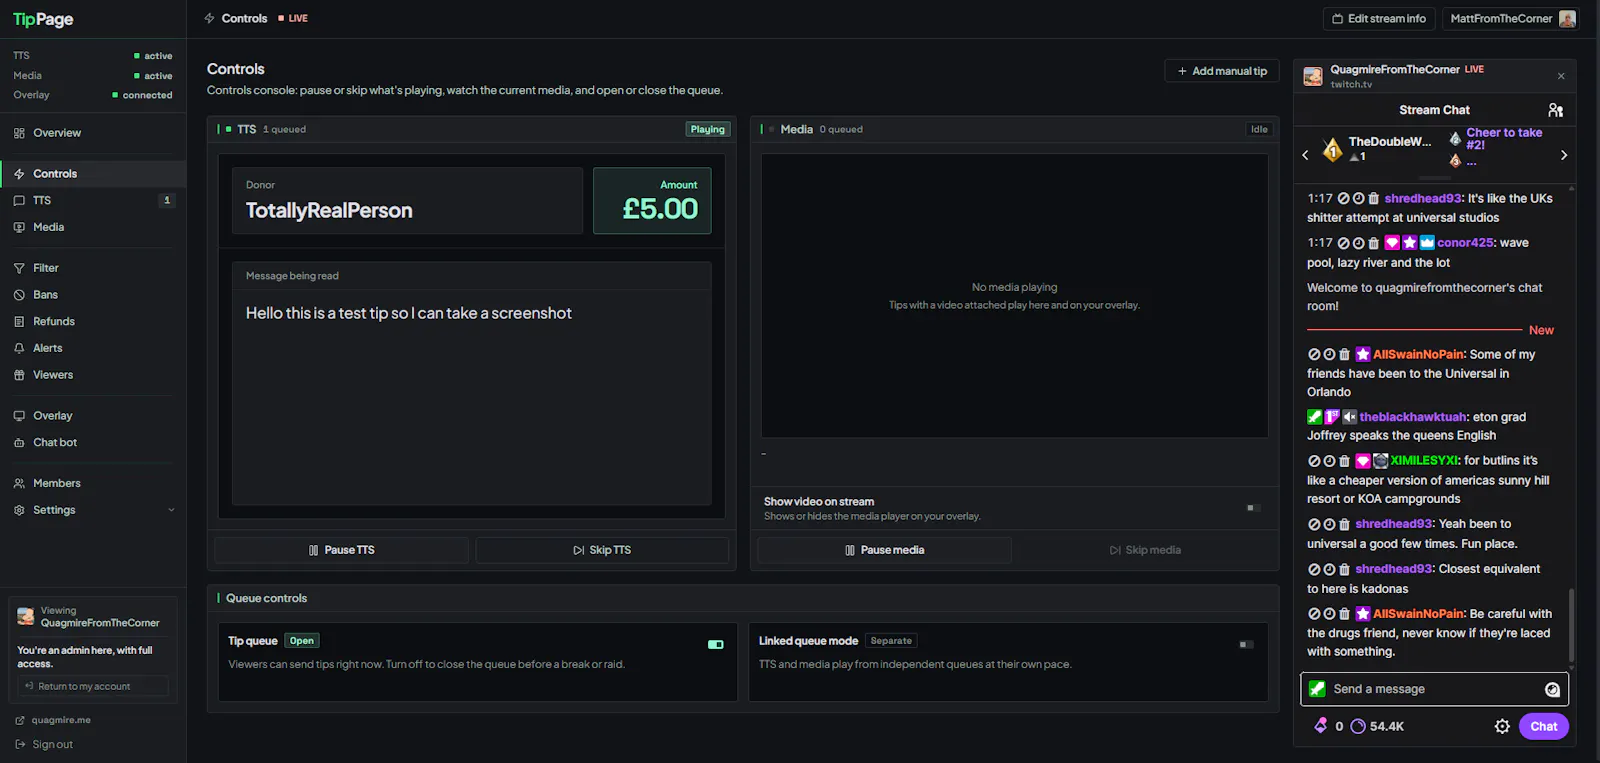Delete XIMILESYXI's butlins message
The width and height of the screenshot is (1600, 763).
[1344, 461]
